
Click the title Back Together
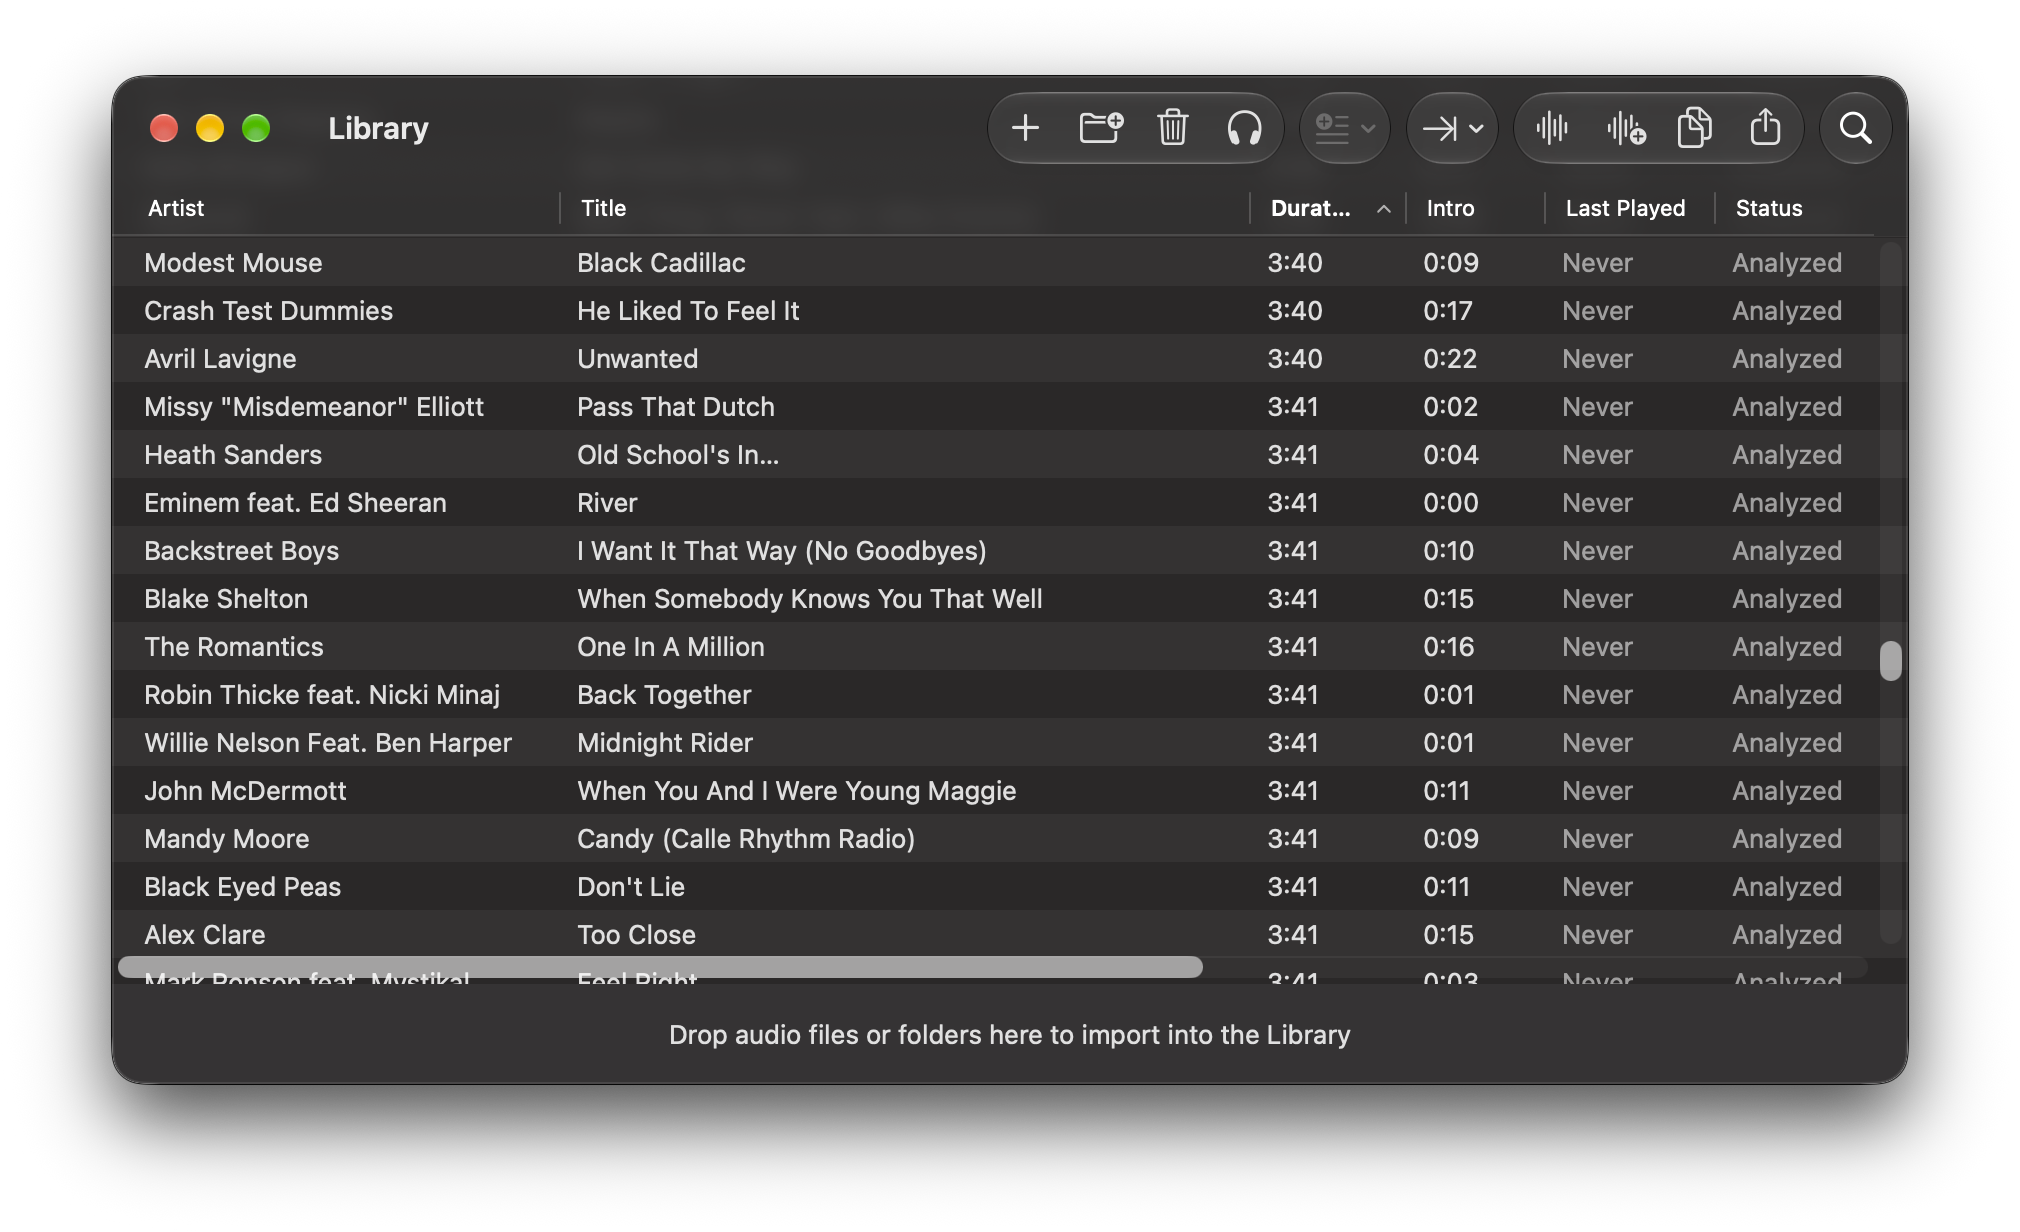point(664,694)
